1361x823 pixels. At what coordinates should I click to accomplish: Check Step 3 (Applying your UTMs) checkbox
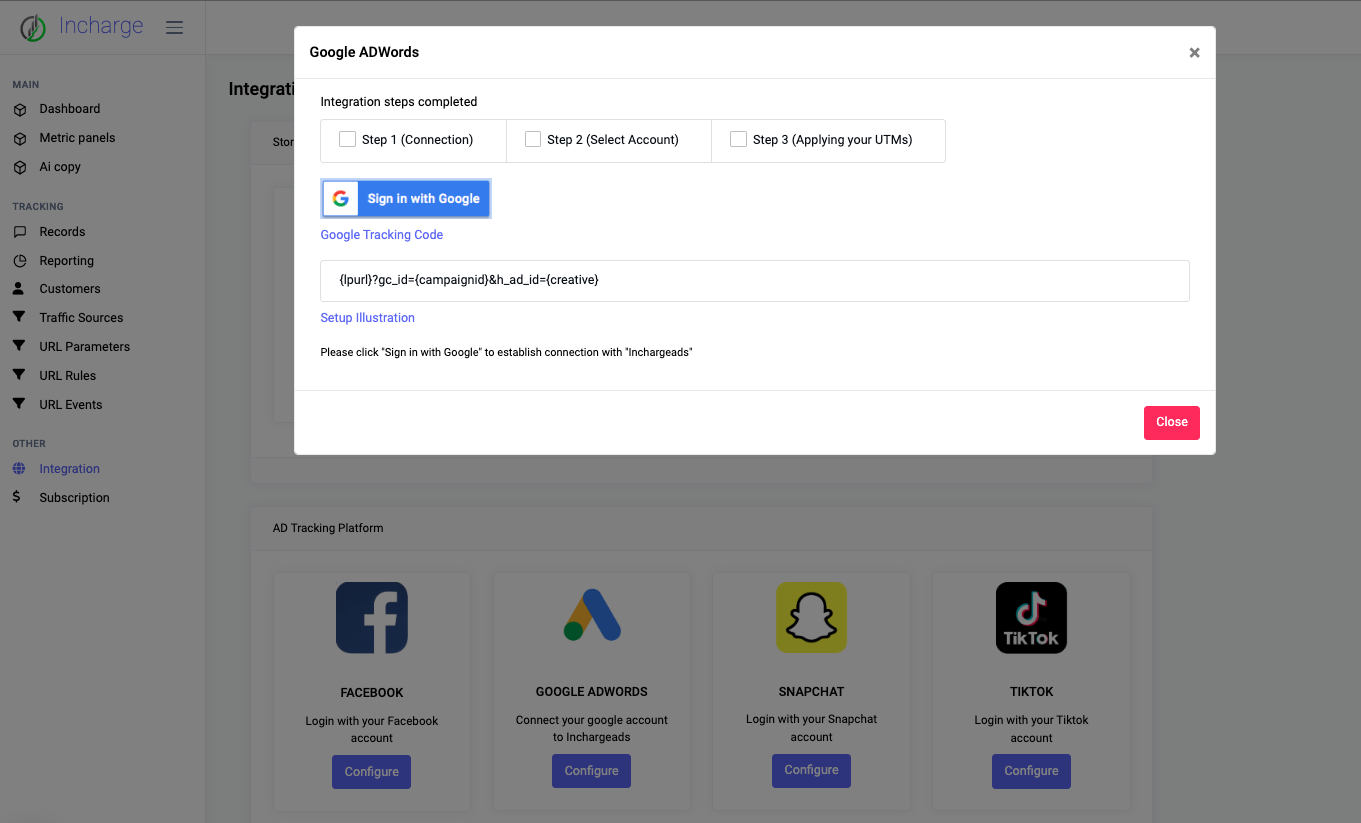(x=738, y=140)
